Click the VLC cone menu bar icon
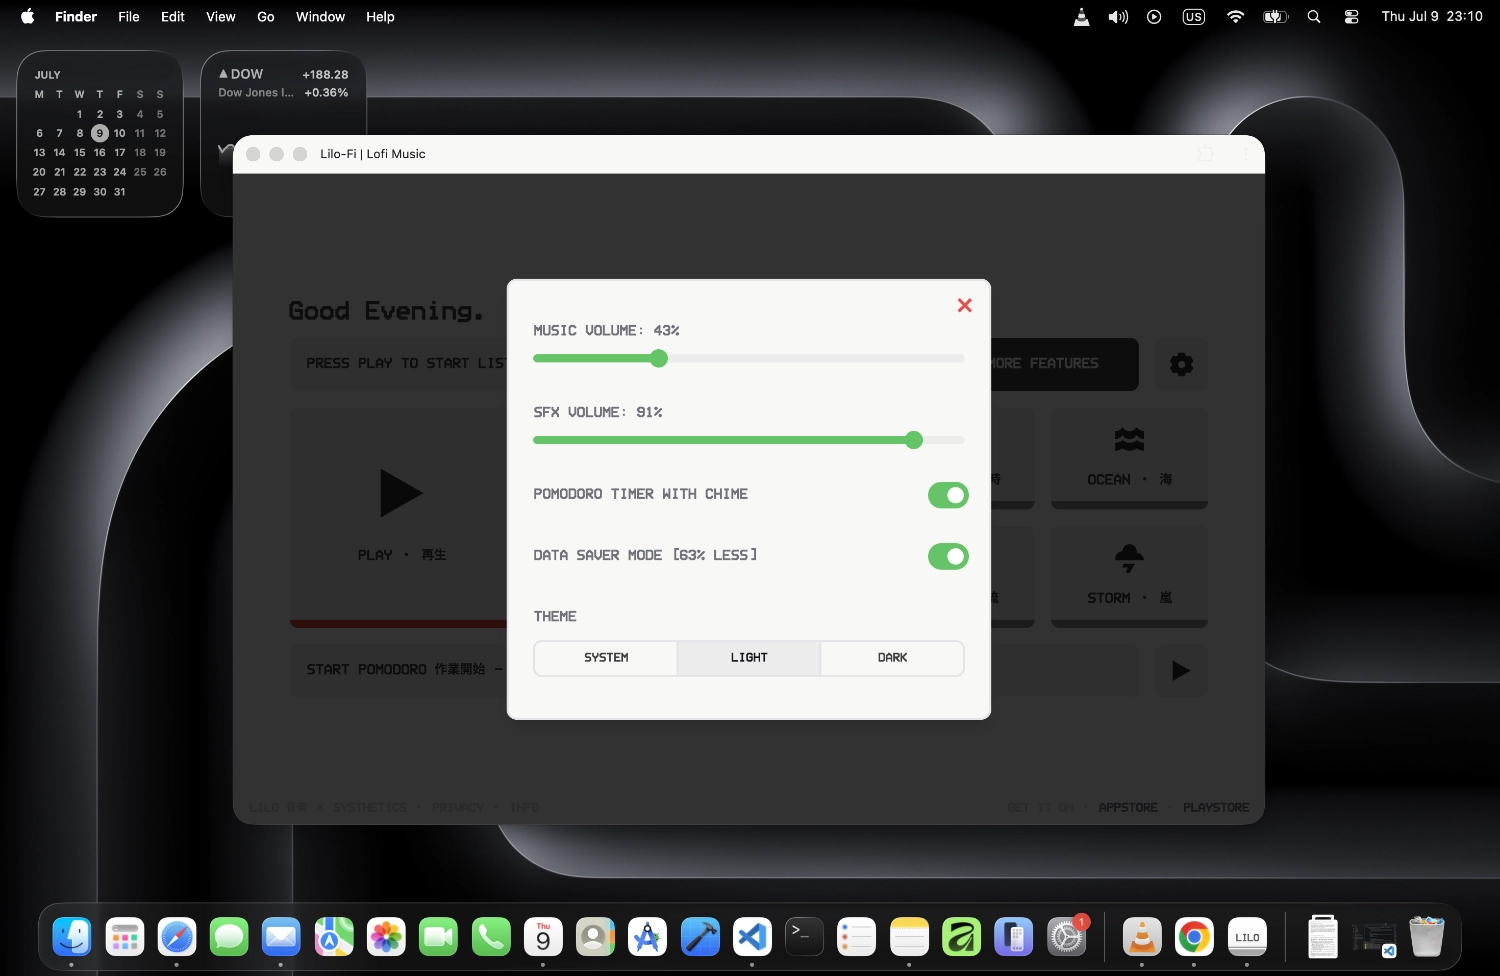This screenshot has height=976, width=1500. [x=1081, y=16]
